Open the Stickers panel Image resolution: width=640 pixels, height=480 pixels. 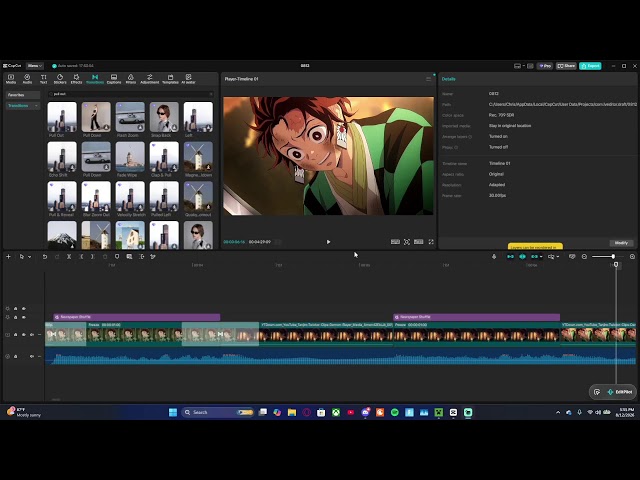coord(60,79)
